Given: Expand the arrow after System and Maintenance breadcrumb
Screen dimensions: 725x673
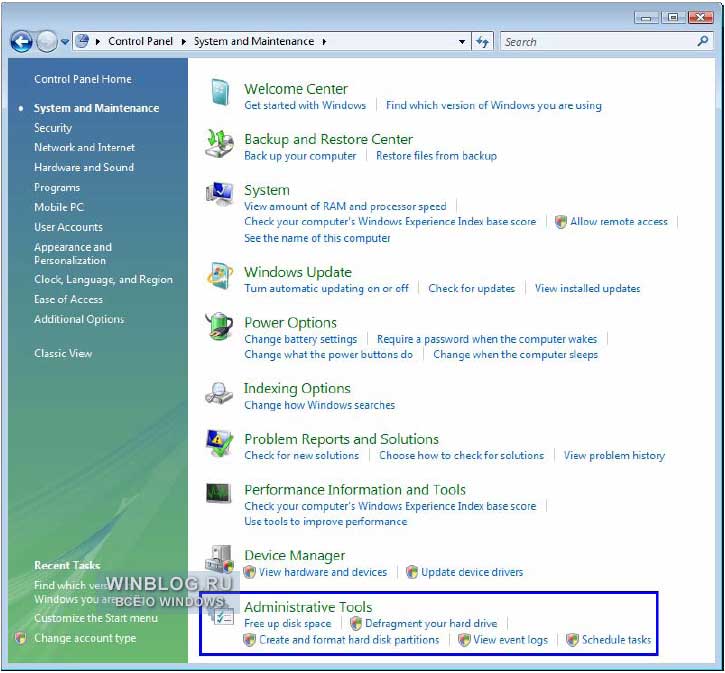Looking at the screenshot, I should click(324, 42).
